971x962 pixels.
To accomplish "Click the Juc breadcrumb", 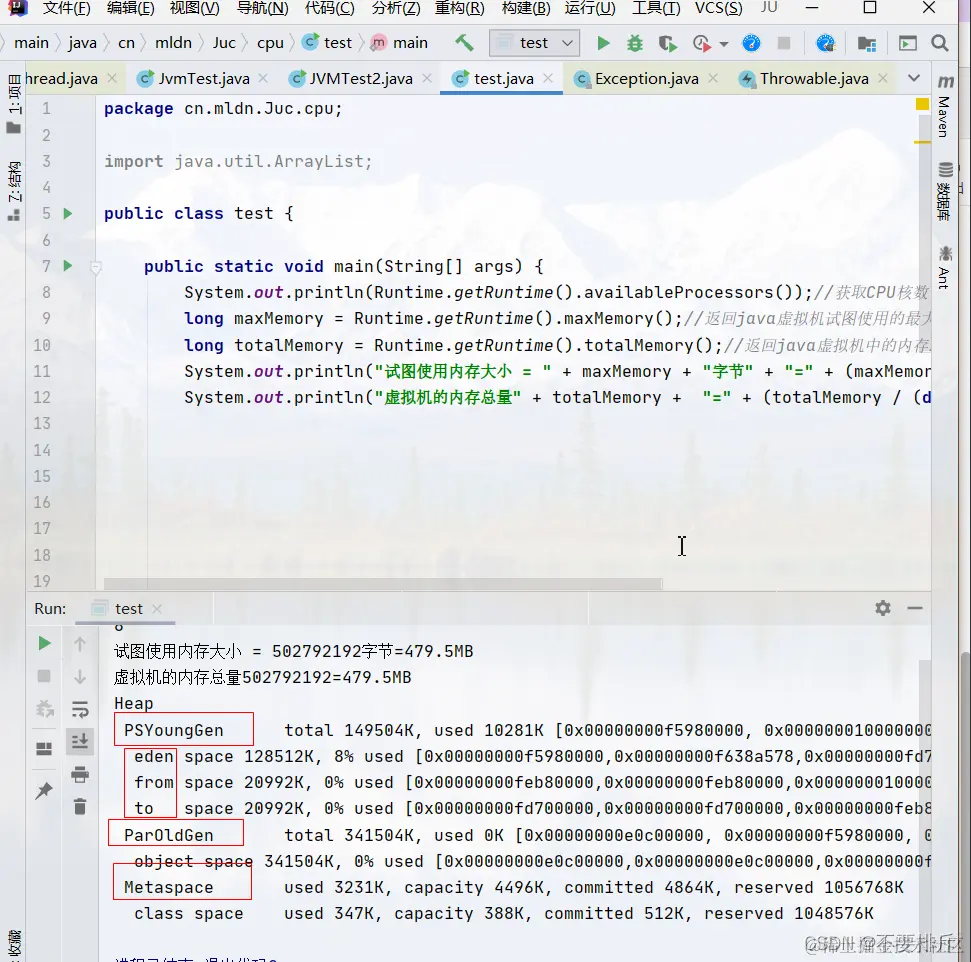I will (224, 43).
